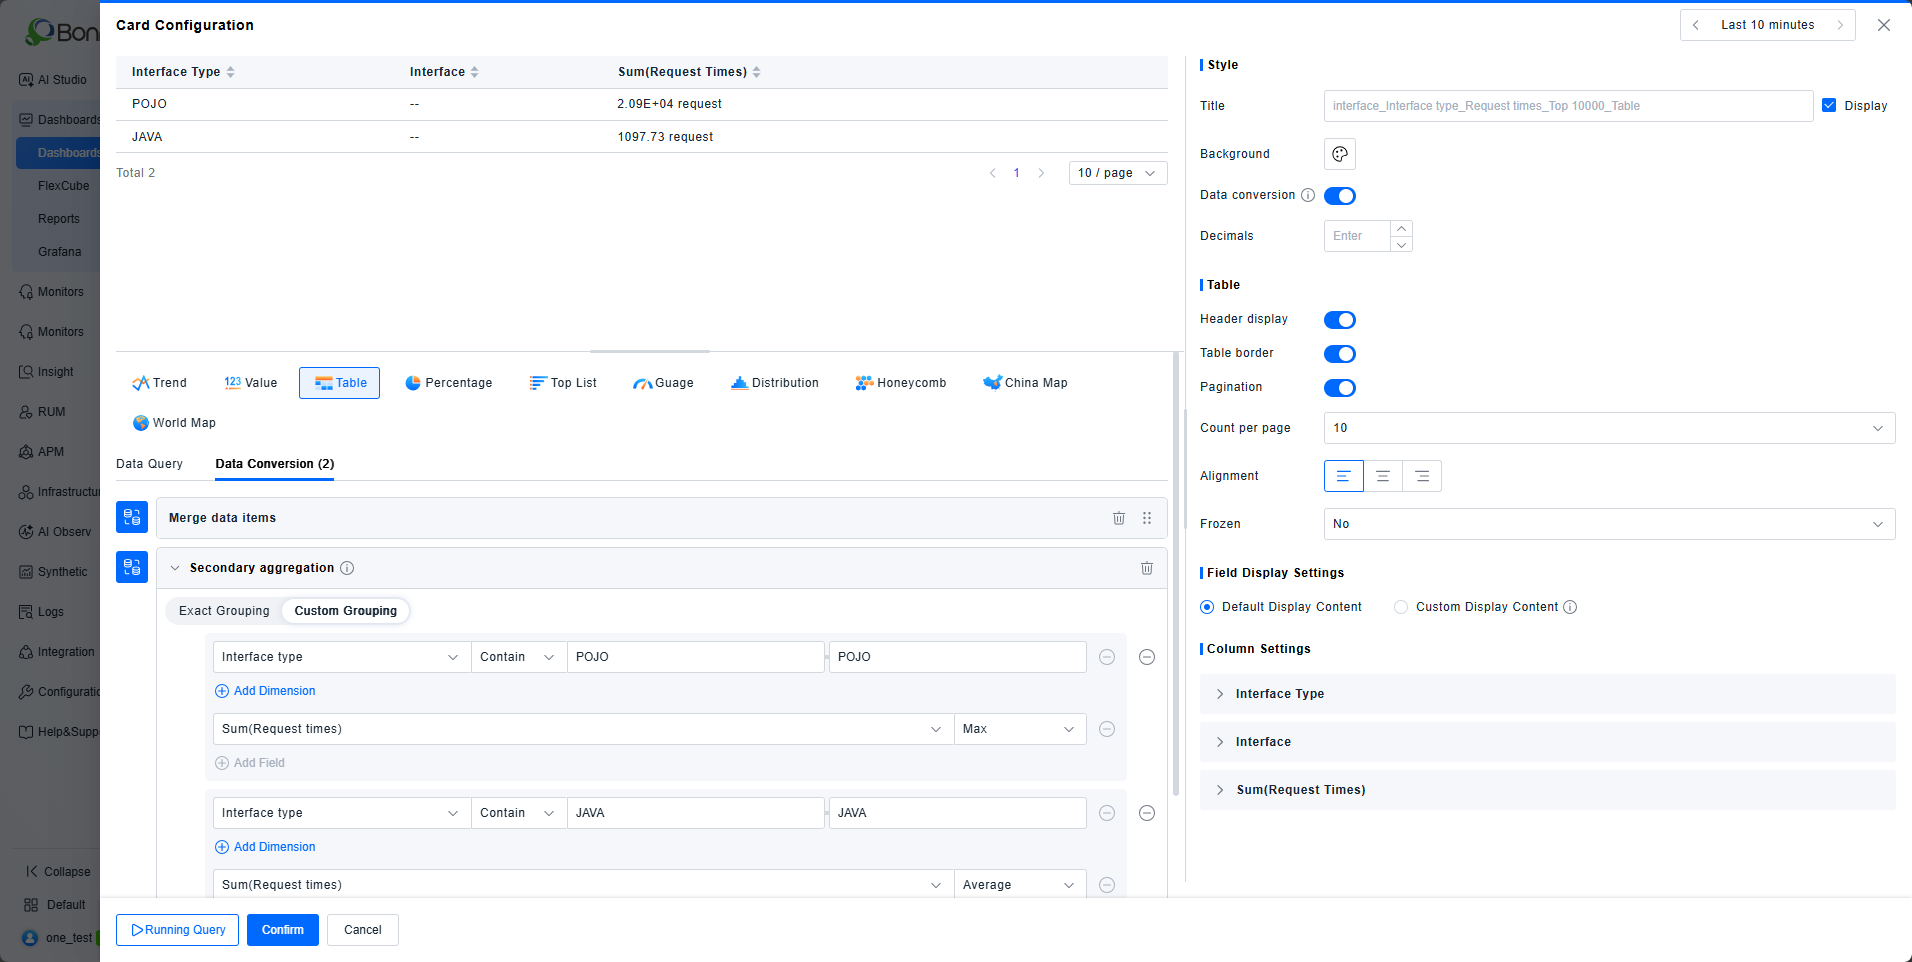Select left alignment
Screen dimensions: 1912x962
1343,476
